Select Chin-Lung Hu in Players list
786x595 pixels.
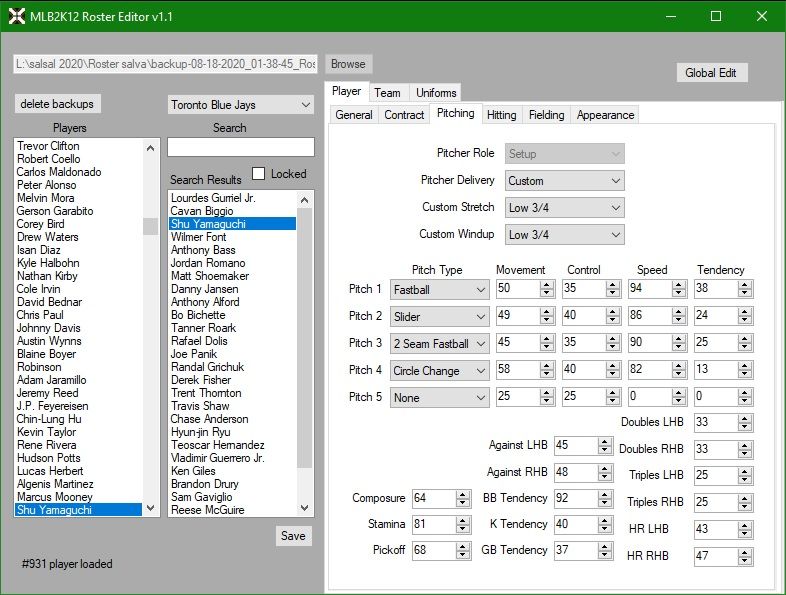(x=49, y=419)
